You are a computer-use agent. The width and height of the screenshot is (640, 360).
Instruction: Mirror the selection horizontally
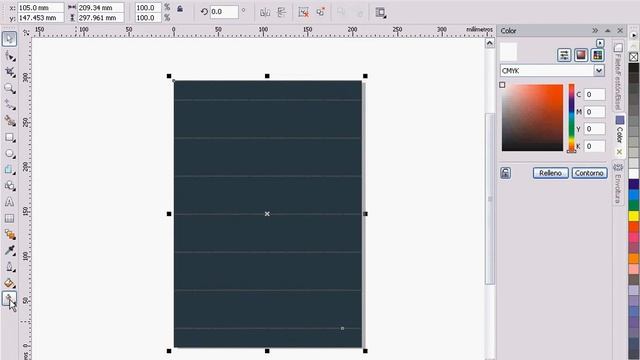pyautogui.click(x=265, y=12)
